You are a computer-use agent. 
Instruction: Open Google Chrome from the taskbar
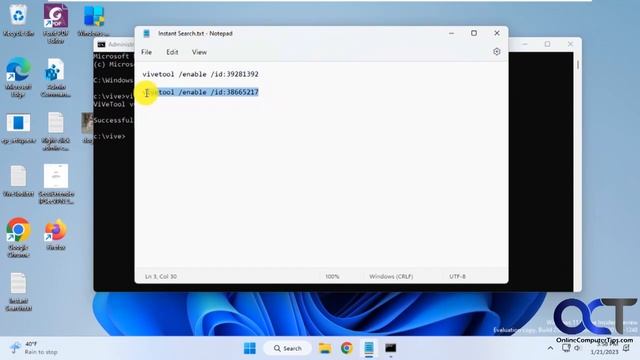point(347,348)
